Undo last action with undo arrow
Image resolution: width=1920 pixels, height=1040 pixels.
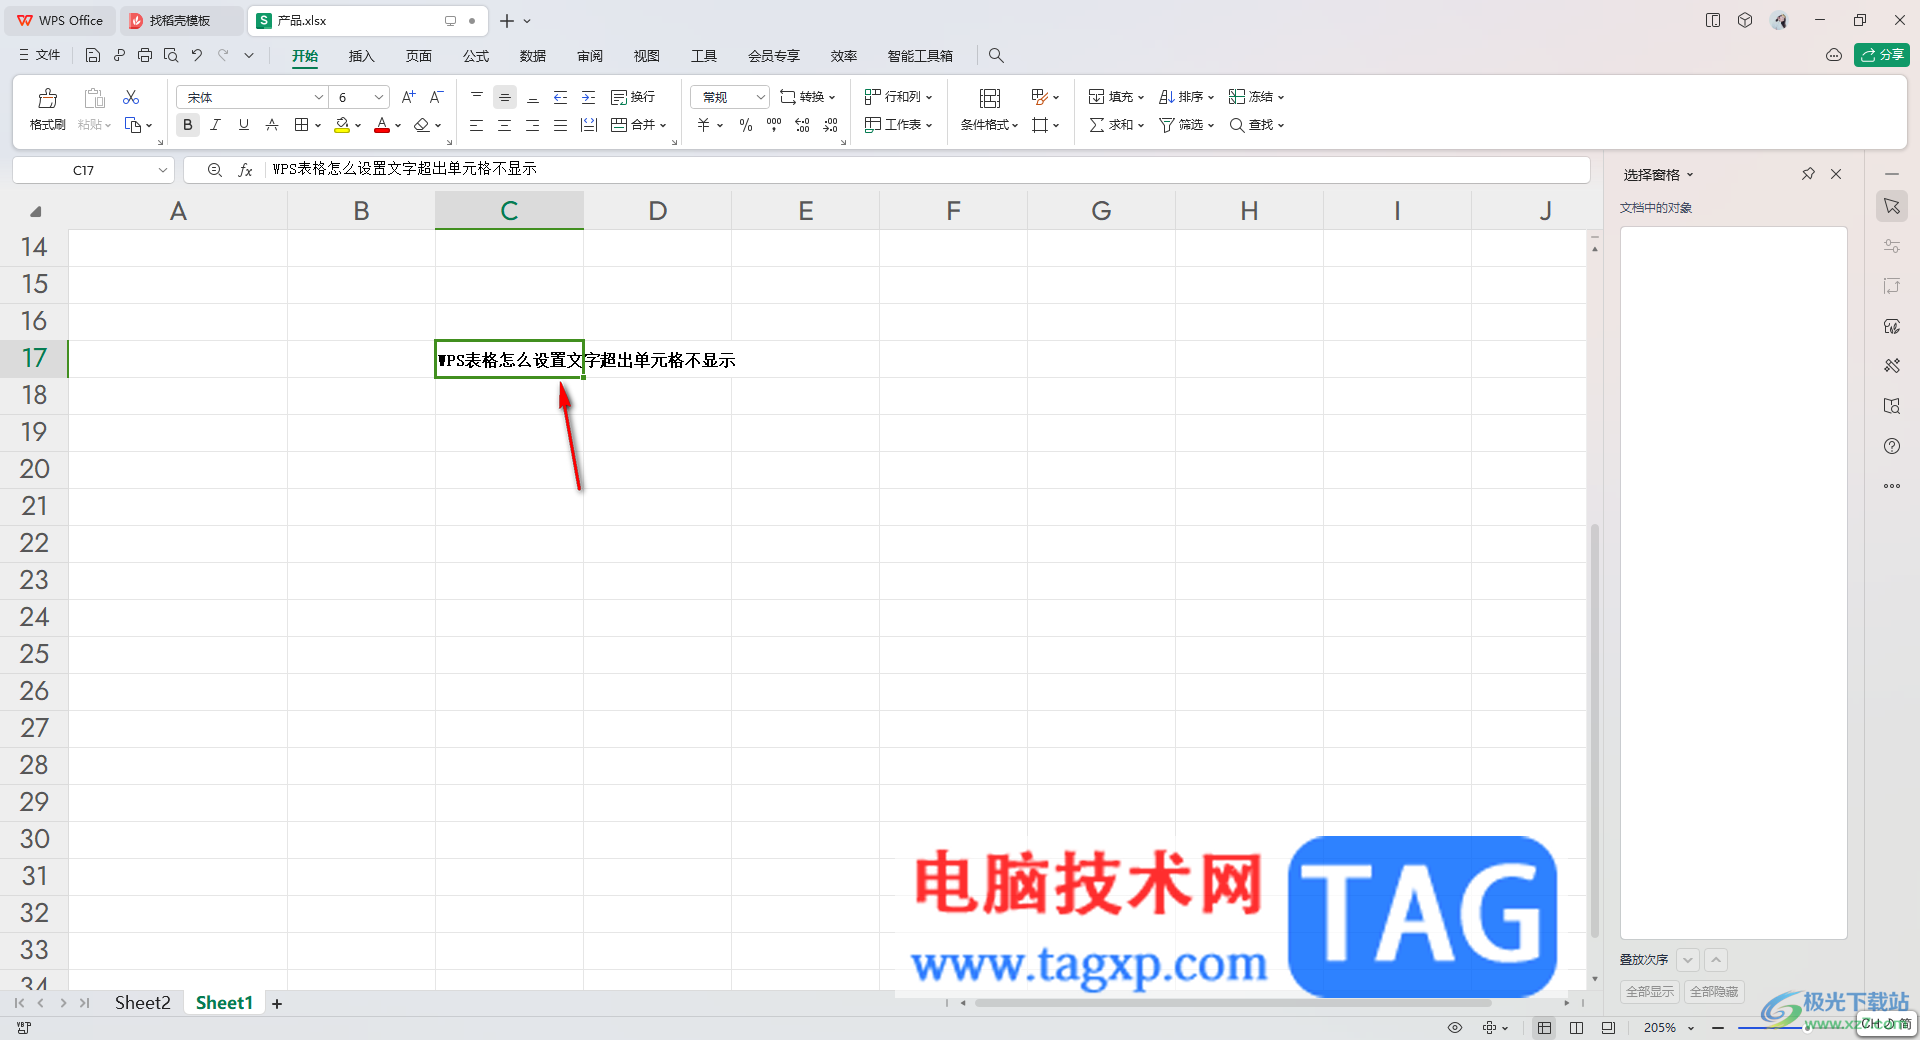(197, 55)
